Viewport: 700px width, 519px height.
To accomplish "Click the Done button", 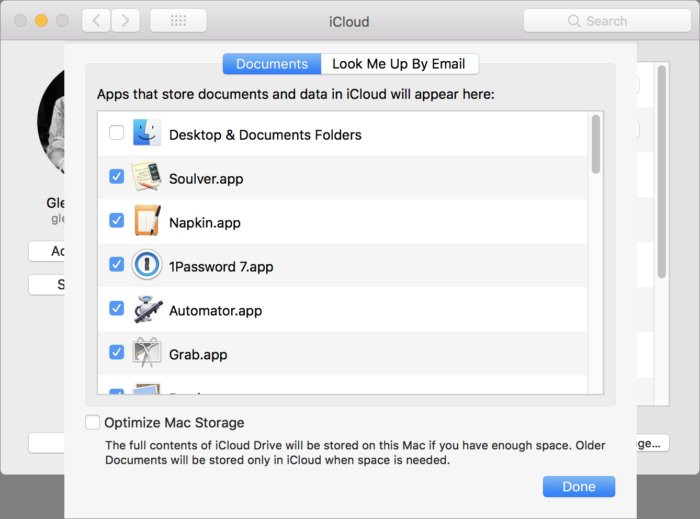I will [579, 486].
